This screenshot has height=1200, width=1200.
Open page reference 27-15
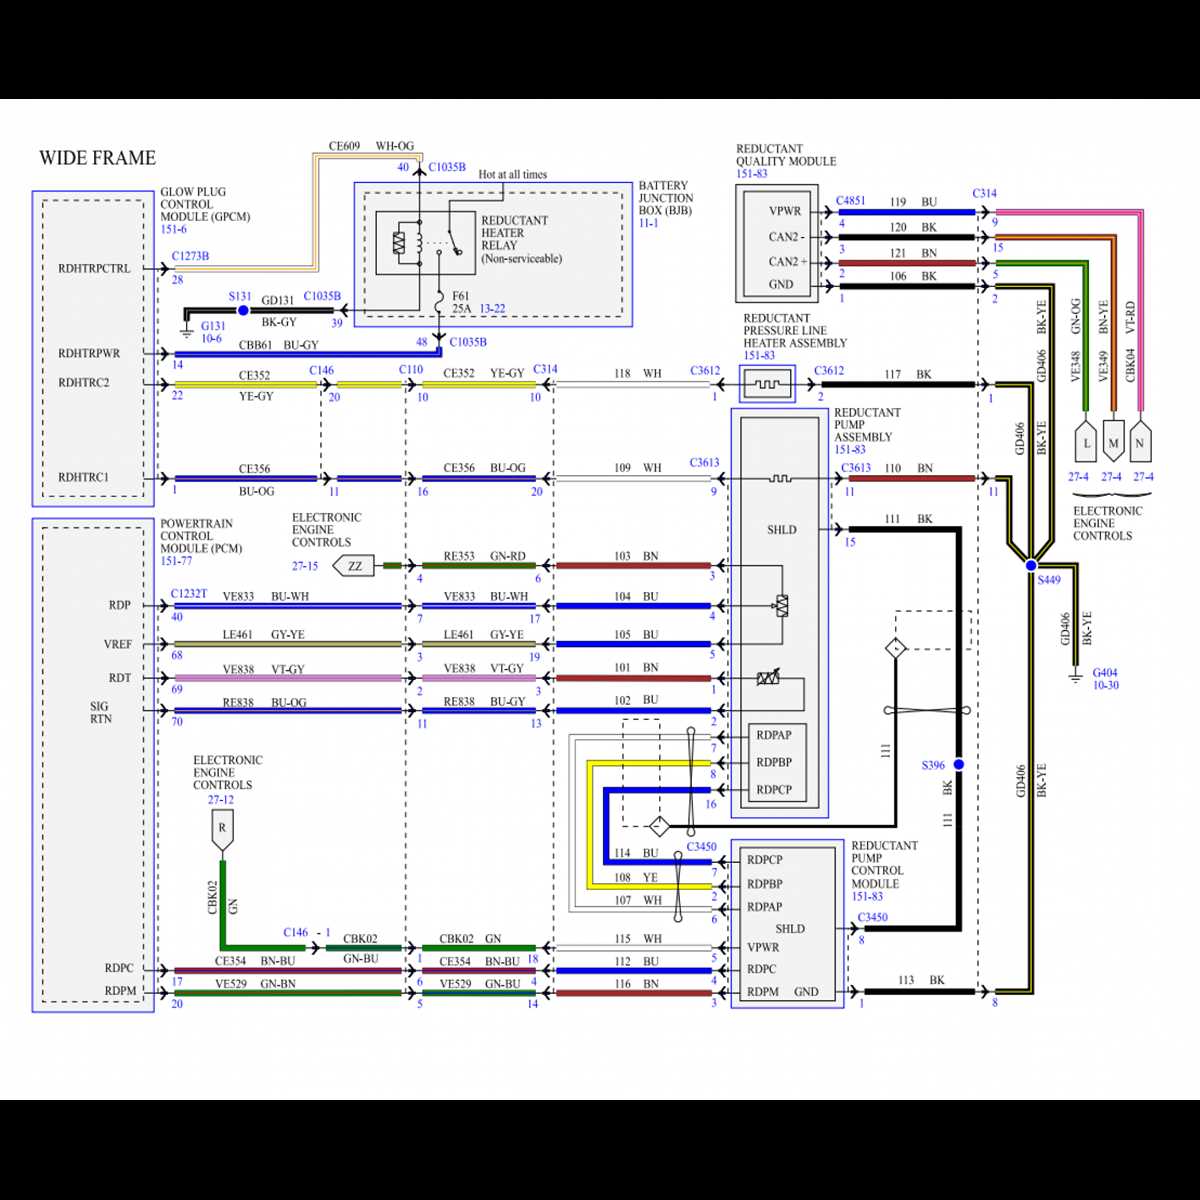click(305, 566)
